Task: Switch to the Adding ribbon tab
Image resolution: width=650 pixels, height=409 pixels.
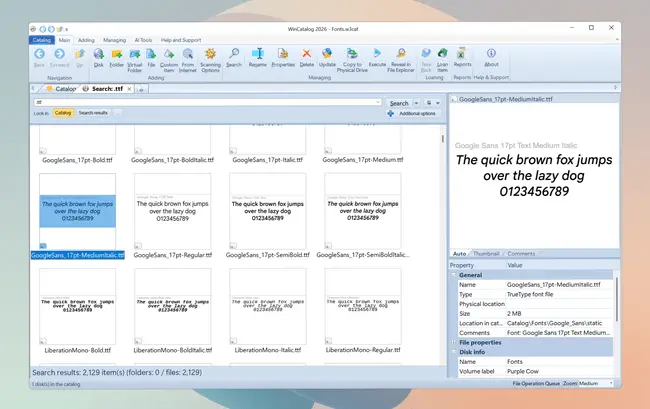Action: [x=86, y=40]
